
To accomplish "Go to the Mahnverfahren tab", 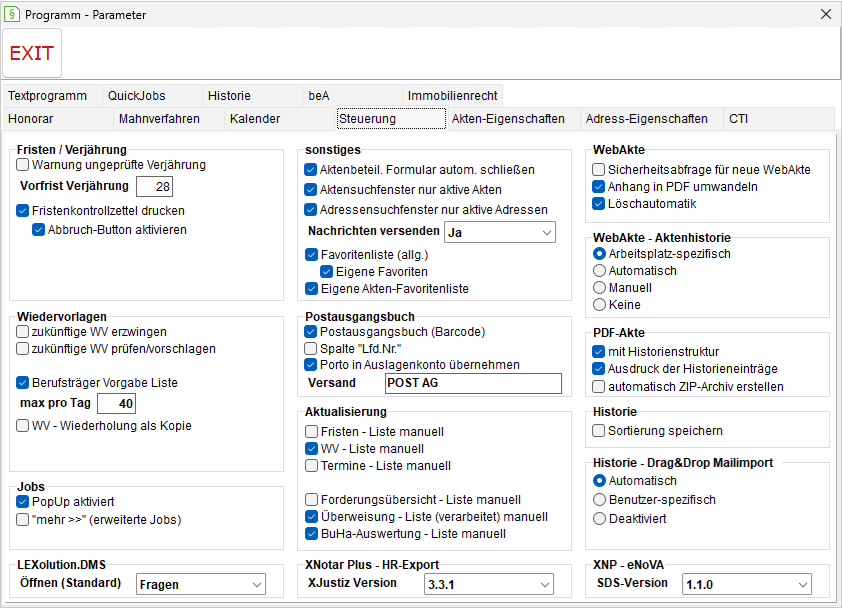I will click(x=169, y=119).
